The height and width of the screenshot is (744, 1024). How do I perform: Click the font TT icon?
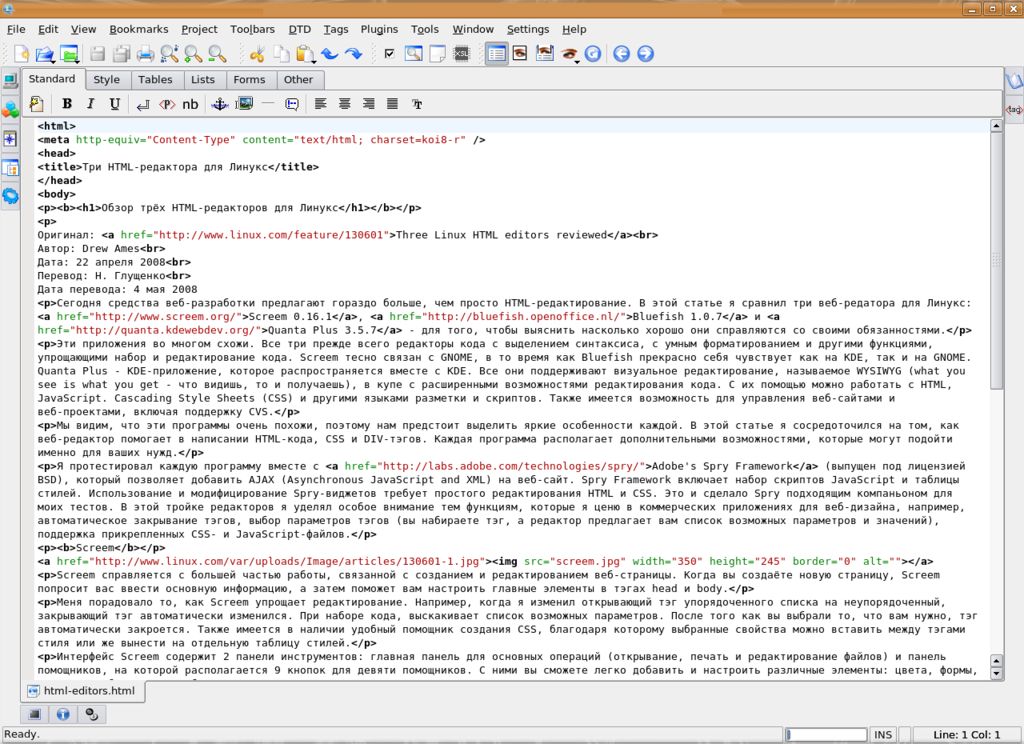(x=417, y=104)
